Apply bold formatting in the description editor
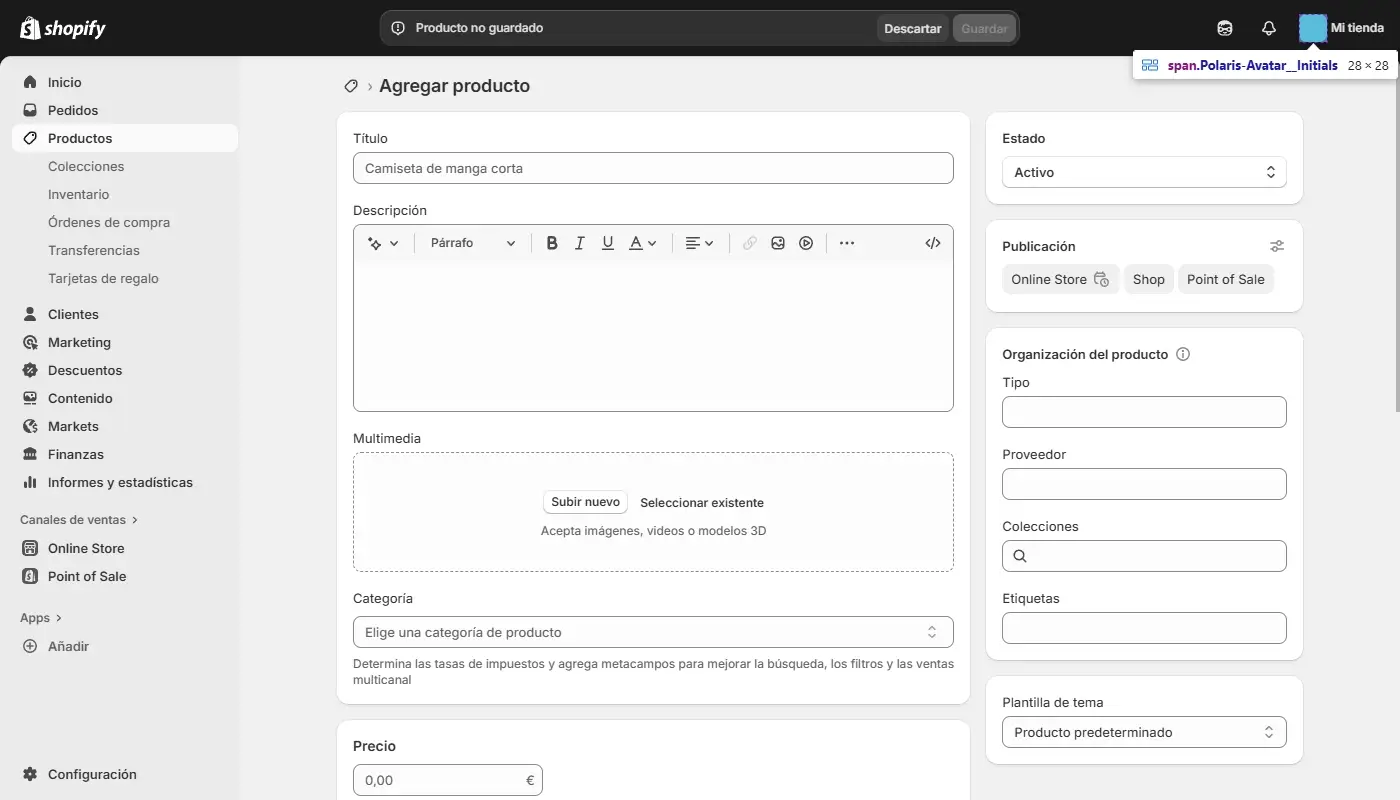 (552, 242)
